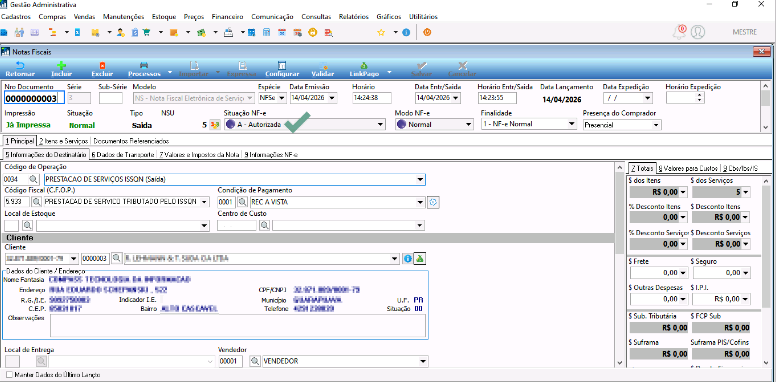Image resolution: width=777 pixels, height=382 pixels.
Task: Click the Horário Expedição spinner arrows
Action: [x=699, y=98]
